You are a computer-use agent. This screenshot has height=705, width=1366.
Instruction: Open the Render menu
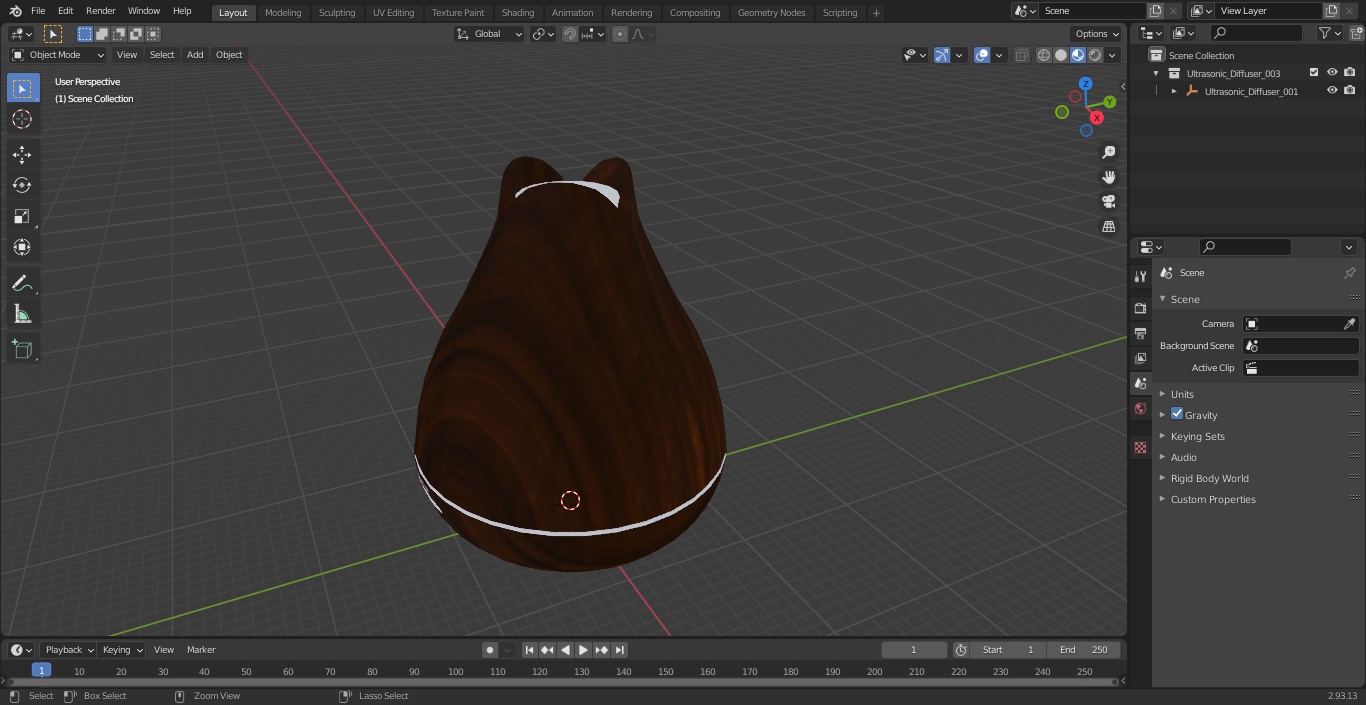100,11
